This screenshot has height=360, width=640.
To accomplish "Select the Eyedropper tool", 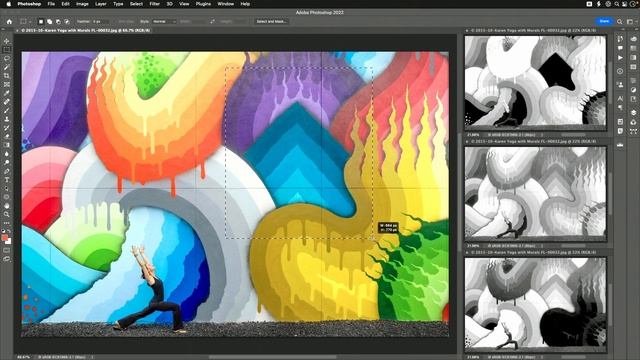I will coord(7,93).
